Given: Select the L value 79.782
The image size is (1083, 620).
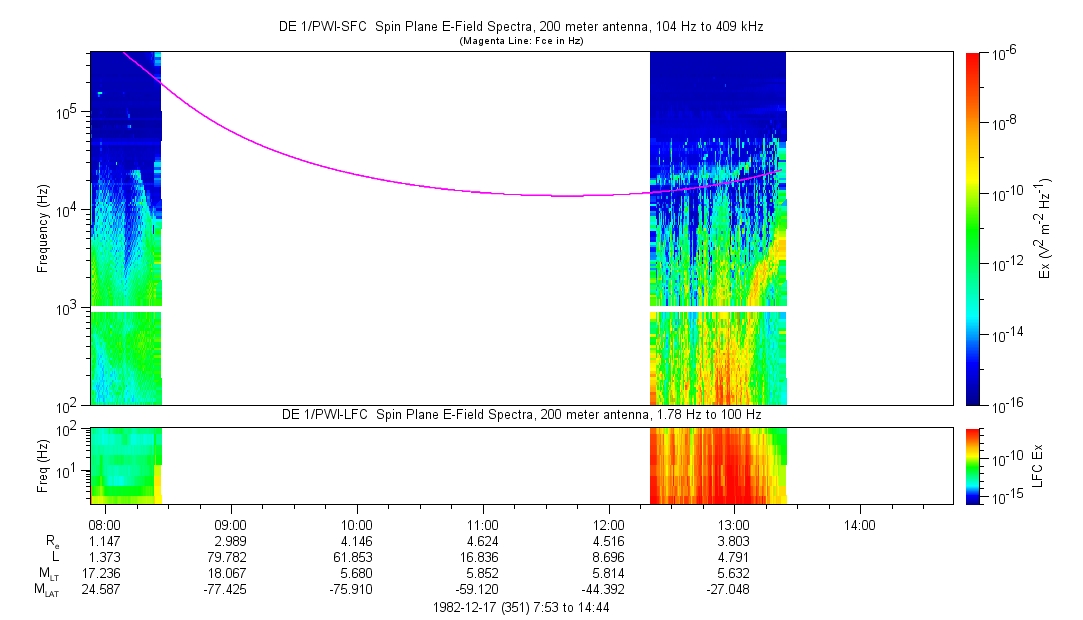Looking at the screenshot, I should pyautogui.click(x=231, y=557).
